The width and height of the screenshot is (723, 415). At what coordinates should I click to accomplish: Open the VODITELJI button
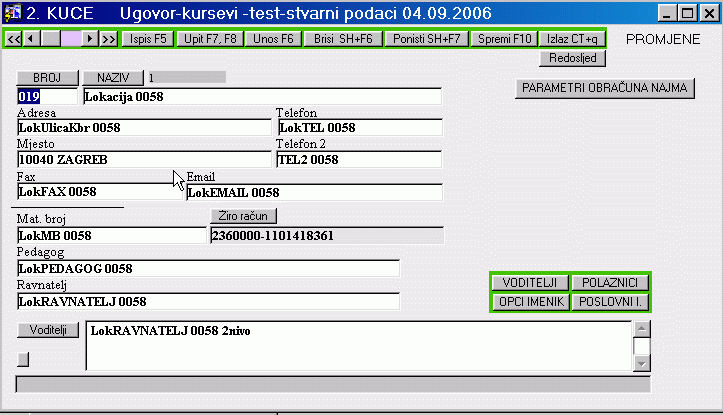(x=530, y=282)
